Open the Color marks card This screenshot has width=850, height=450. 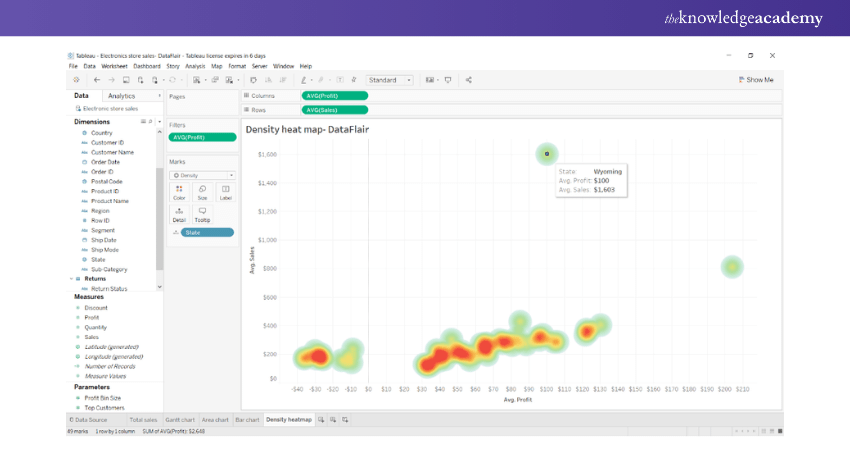coord(178,191)
